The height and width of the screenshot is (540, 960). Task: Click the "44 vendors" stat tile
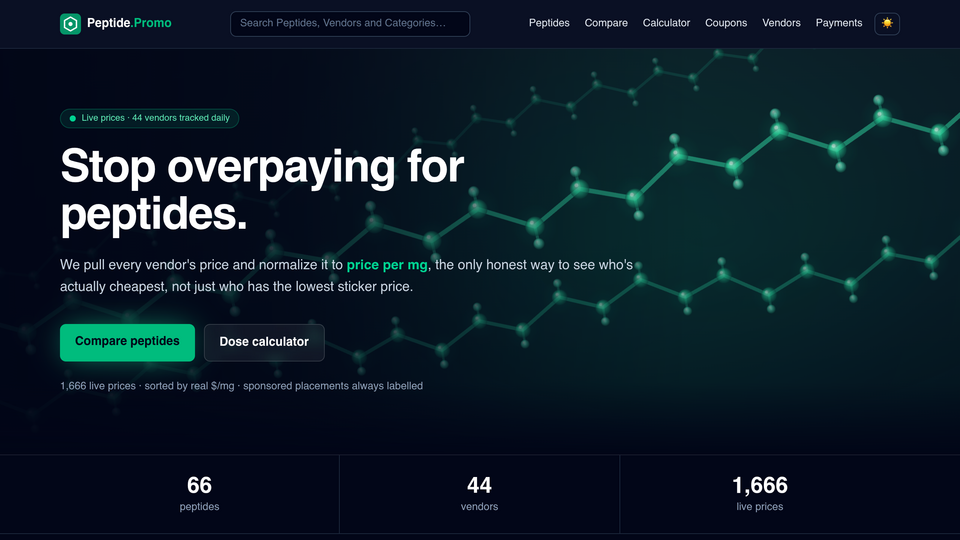point(479,494)
